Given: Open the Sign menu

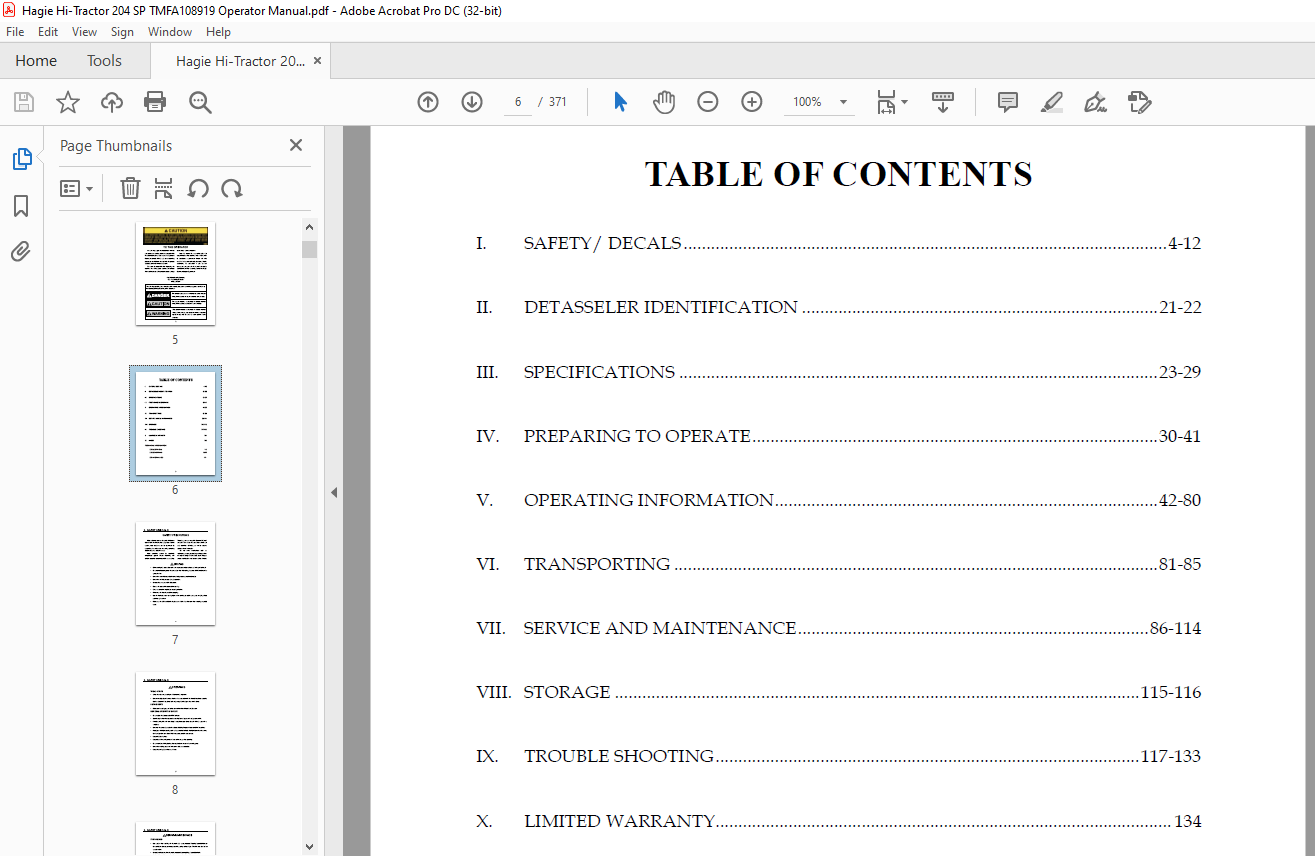Looking at the screenshot, I should [x=122, y=32].
